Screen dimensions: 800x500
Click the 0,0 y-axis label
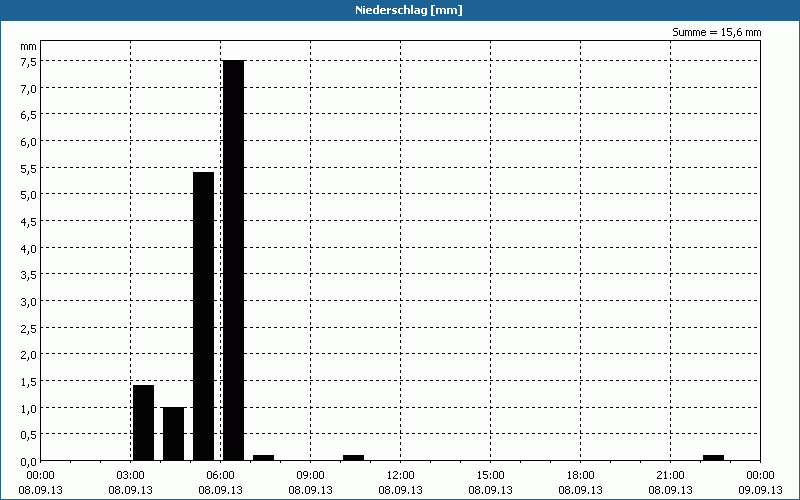pyautogui.click(x=28, y=462)
